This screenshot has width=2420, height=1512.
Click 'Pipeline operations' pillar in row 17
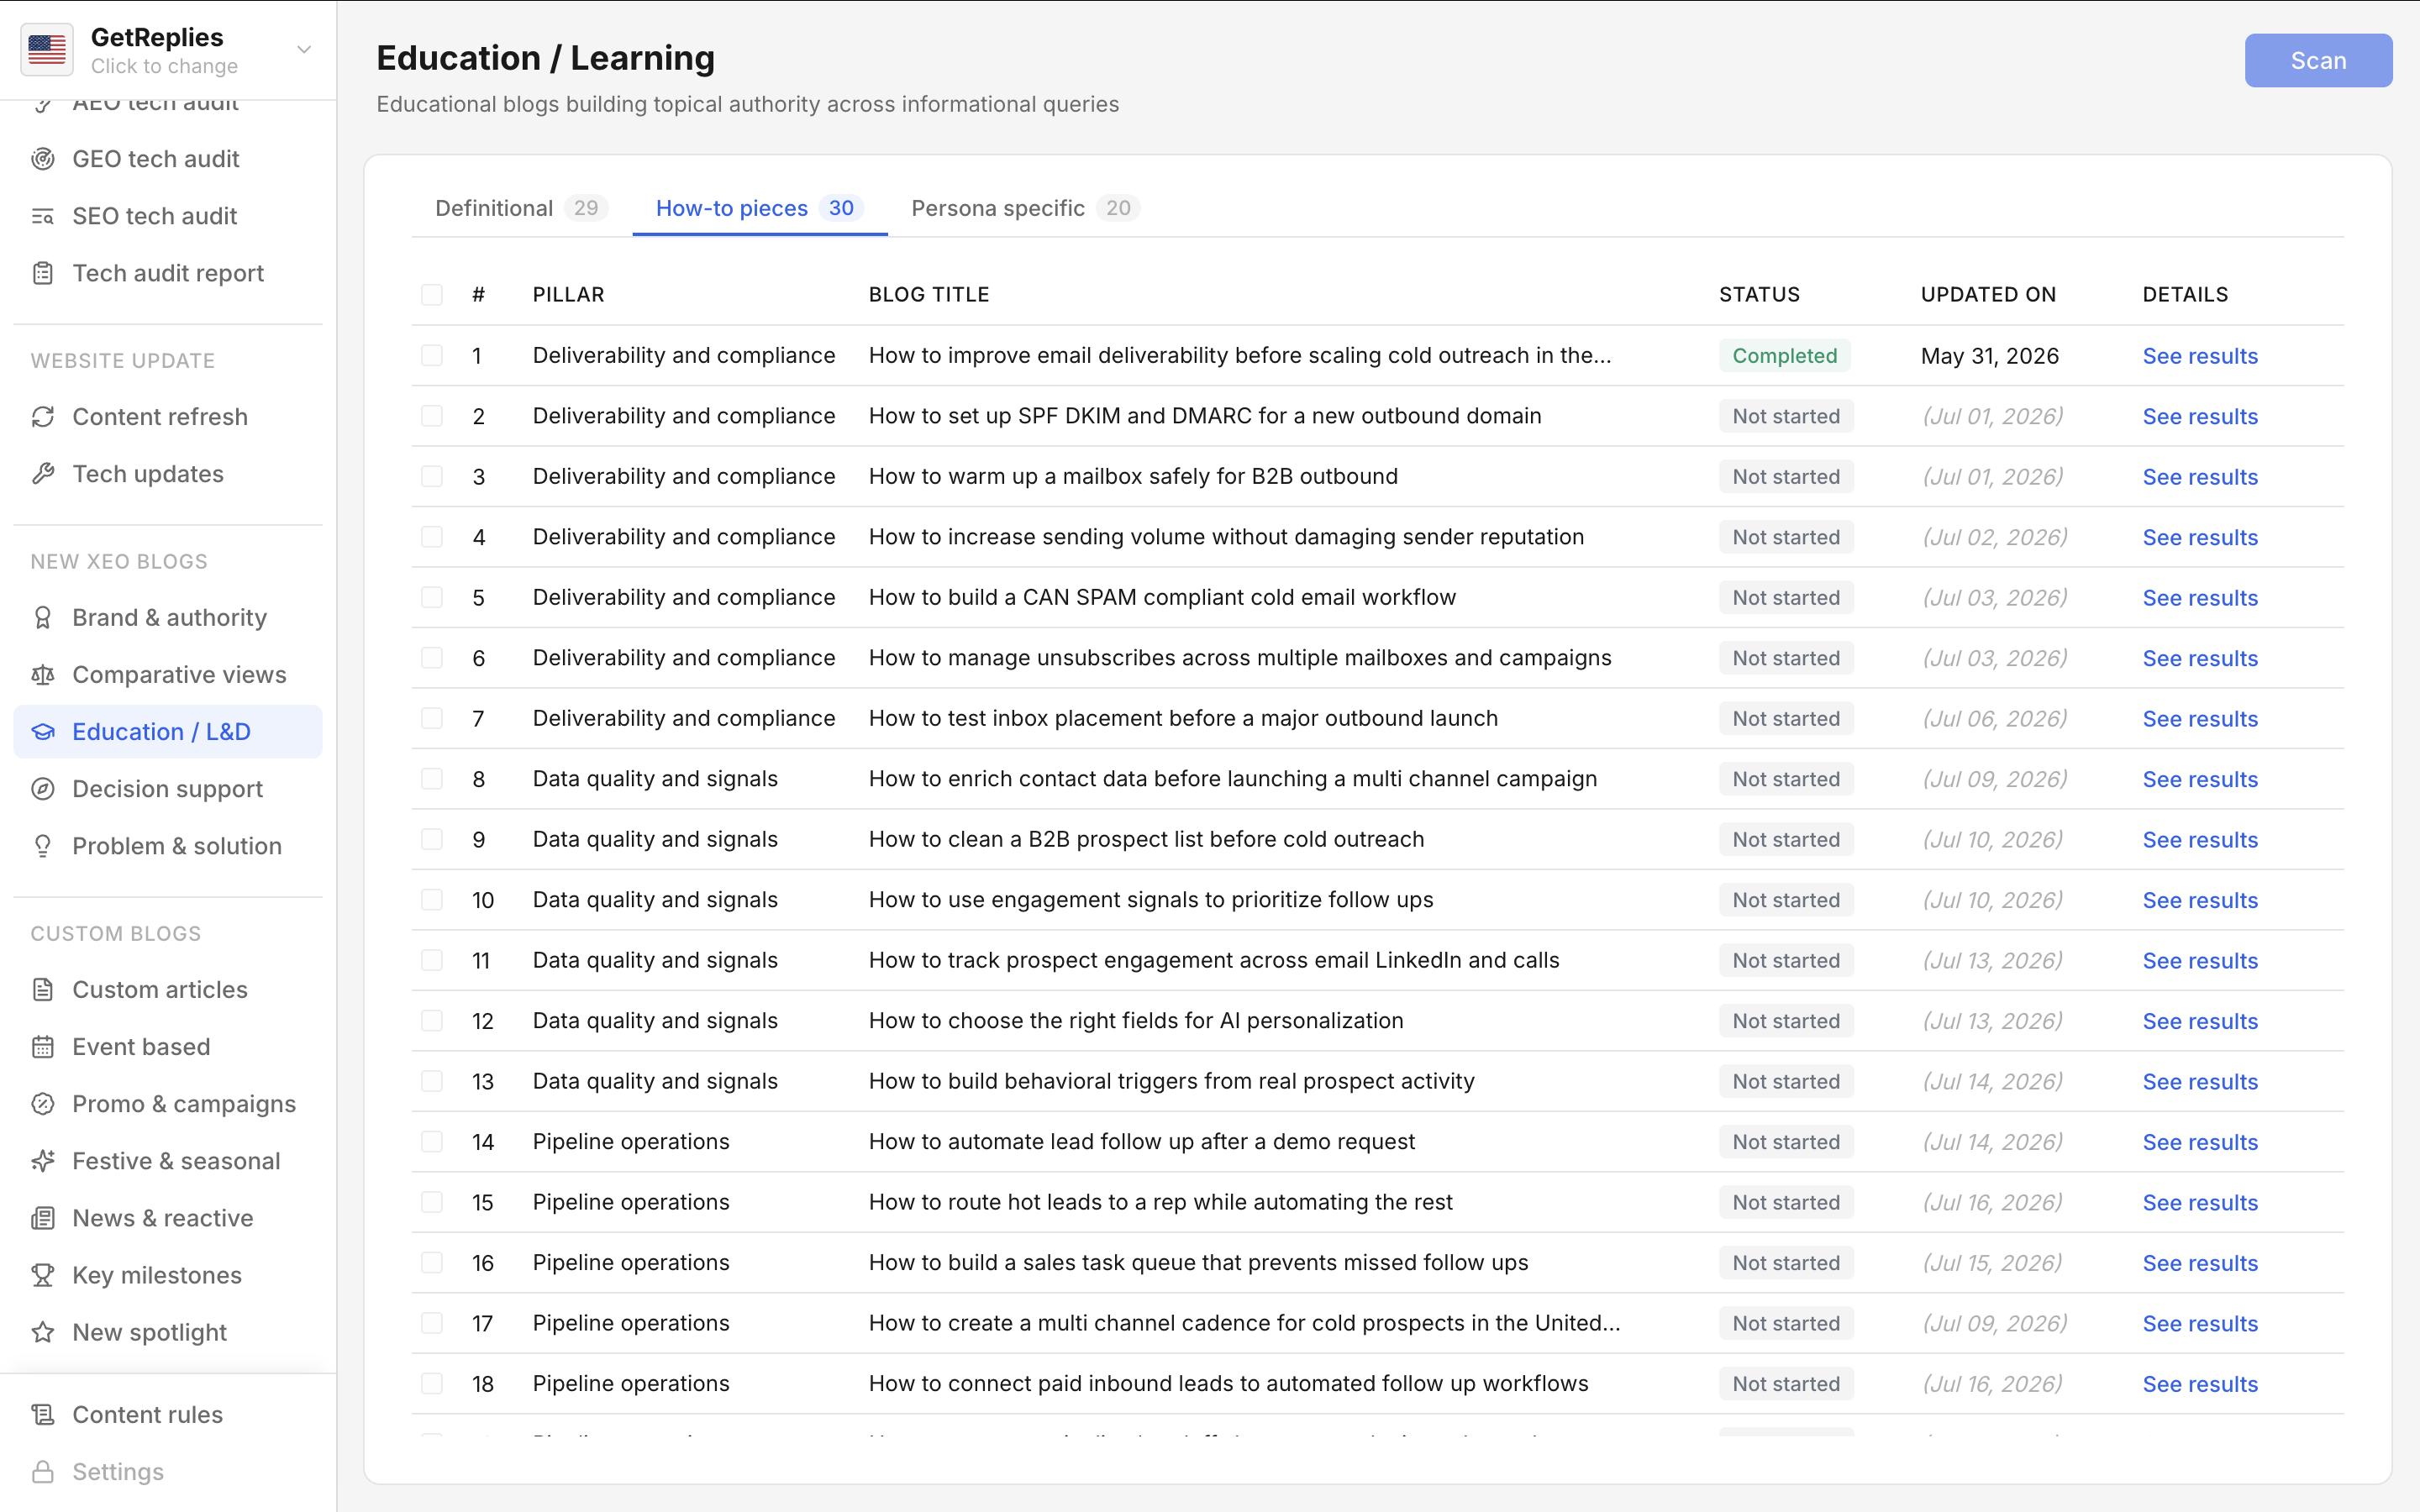[631, 1324]
